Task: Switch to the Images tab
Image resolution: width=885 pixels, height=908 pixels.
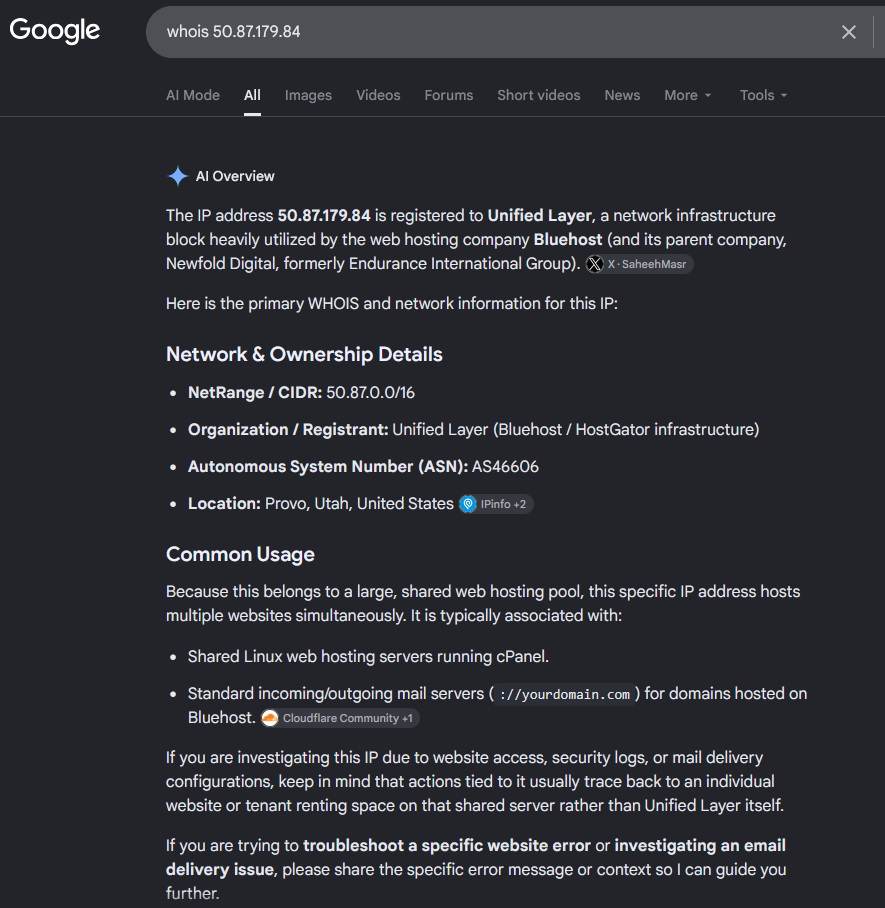Action: 308,95
